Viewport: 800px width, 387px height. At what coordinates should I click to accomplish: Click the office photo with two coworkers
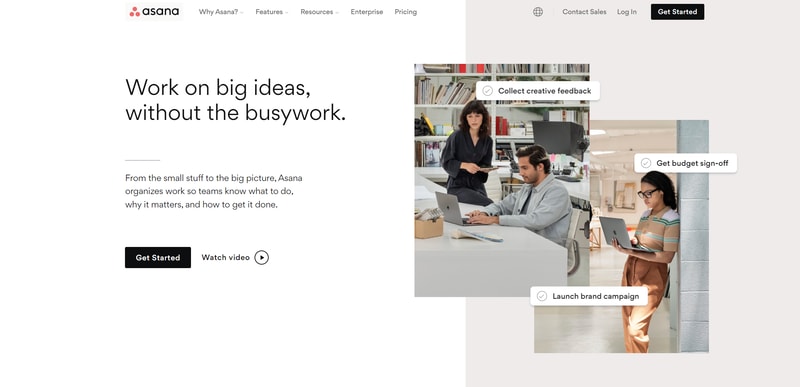502,180
